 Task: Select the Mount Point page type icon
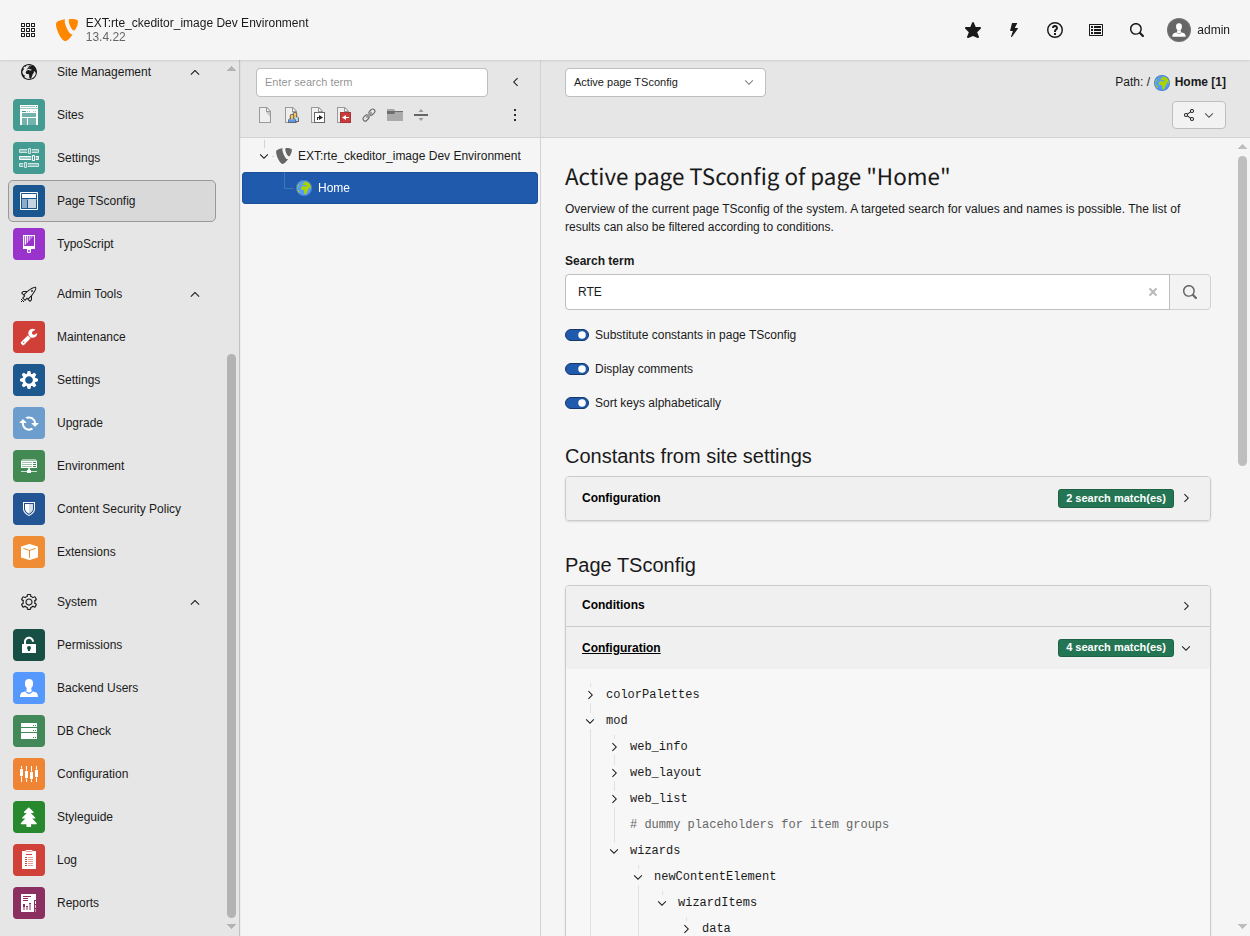[x=344, y=115]
